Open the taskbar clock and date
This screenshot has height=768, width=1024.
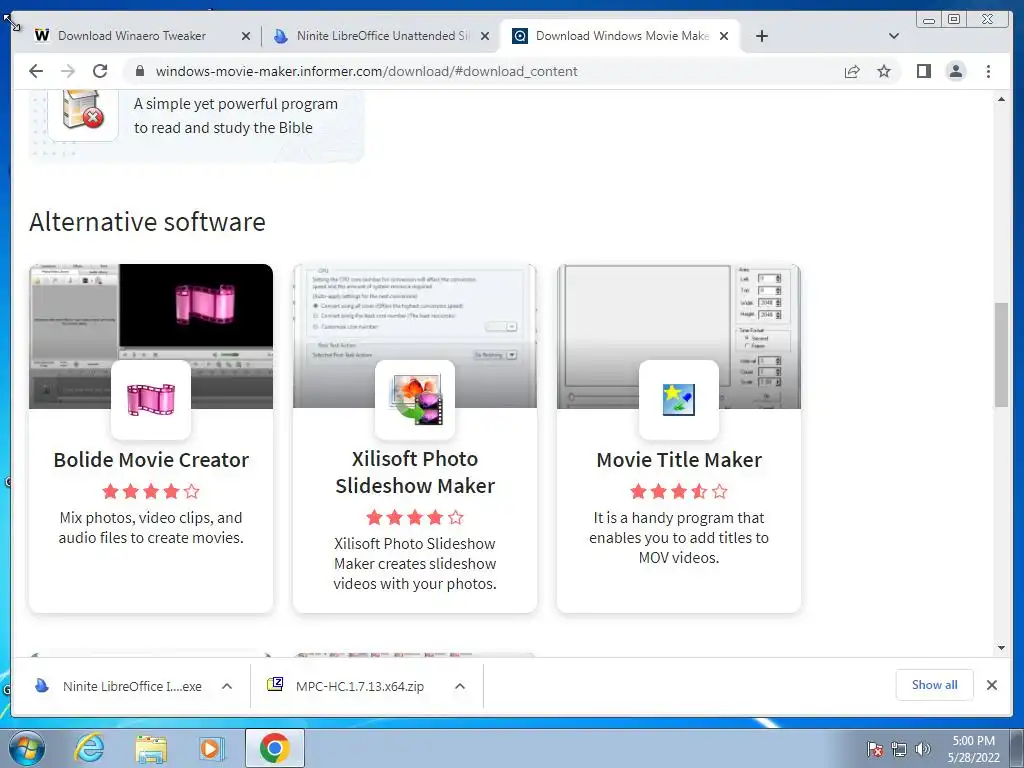coord(974,749)
